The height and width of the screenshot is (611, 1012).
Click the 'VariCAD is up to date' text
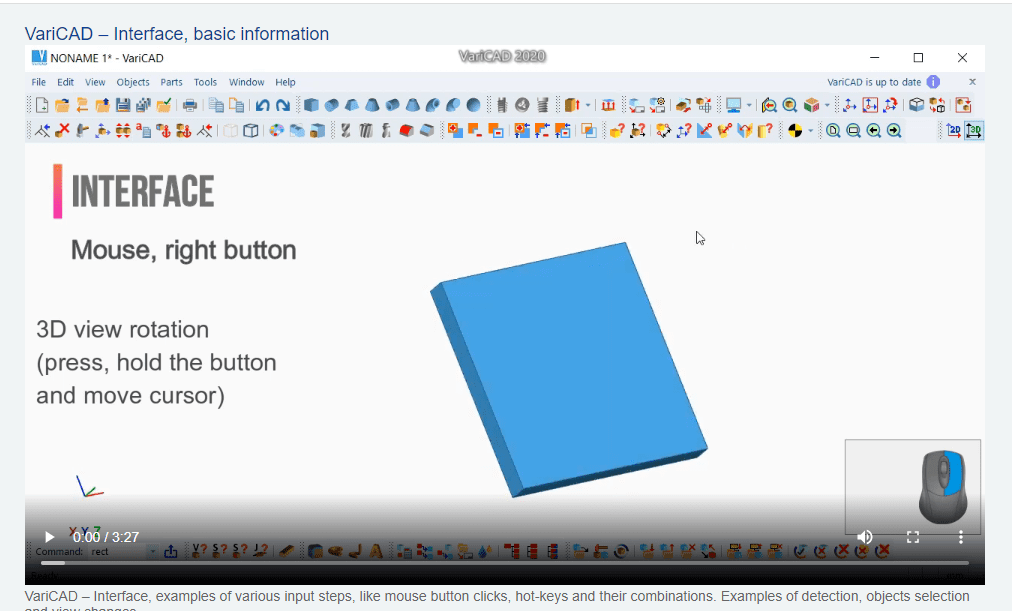[x=874, y=82]
